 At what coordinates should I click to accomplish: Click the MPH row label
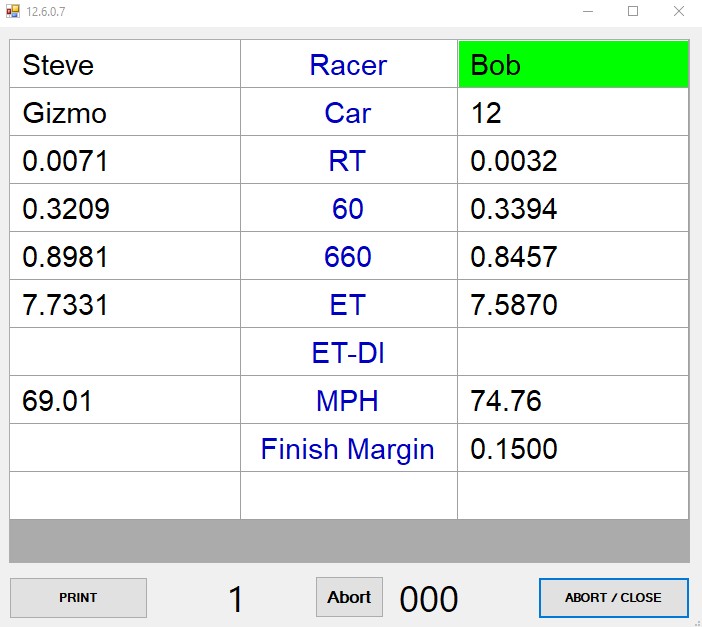click(348, 400)
